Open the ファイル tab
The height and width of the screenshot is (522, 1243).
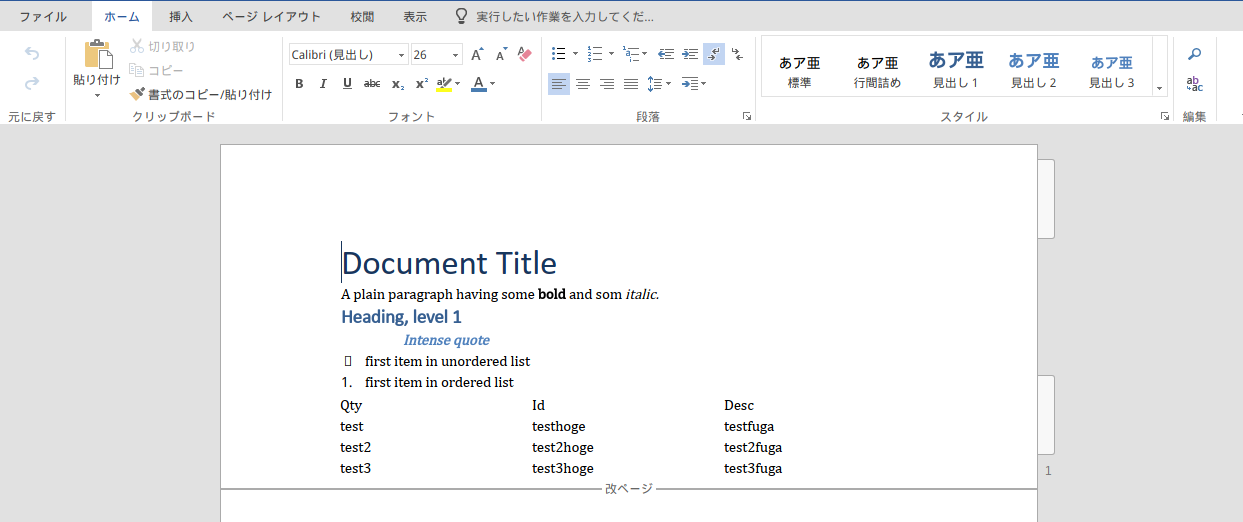[44, 17]
